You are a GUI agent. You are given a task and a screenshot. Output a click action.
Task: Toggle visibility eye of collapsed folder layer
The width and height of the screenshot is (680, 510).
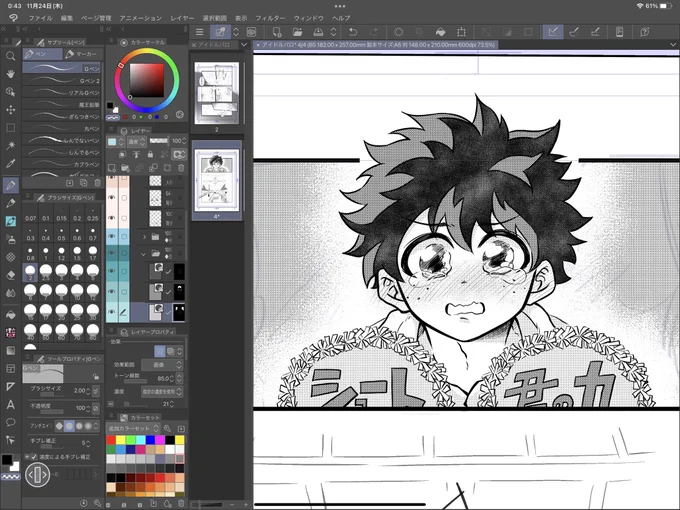111,236
